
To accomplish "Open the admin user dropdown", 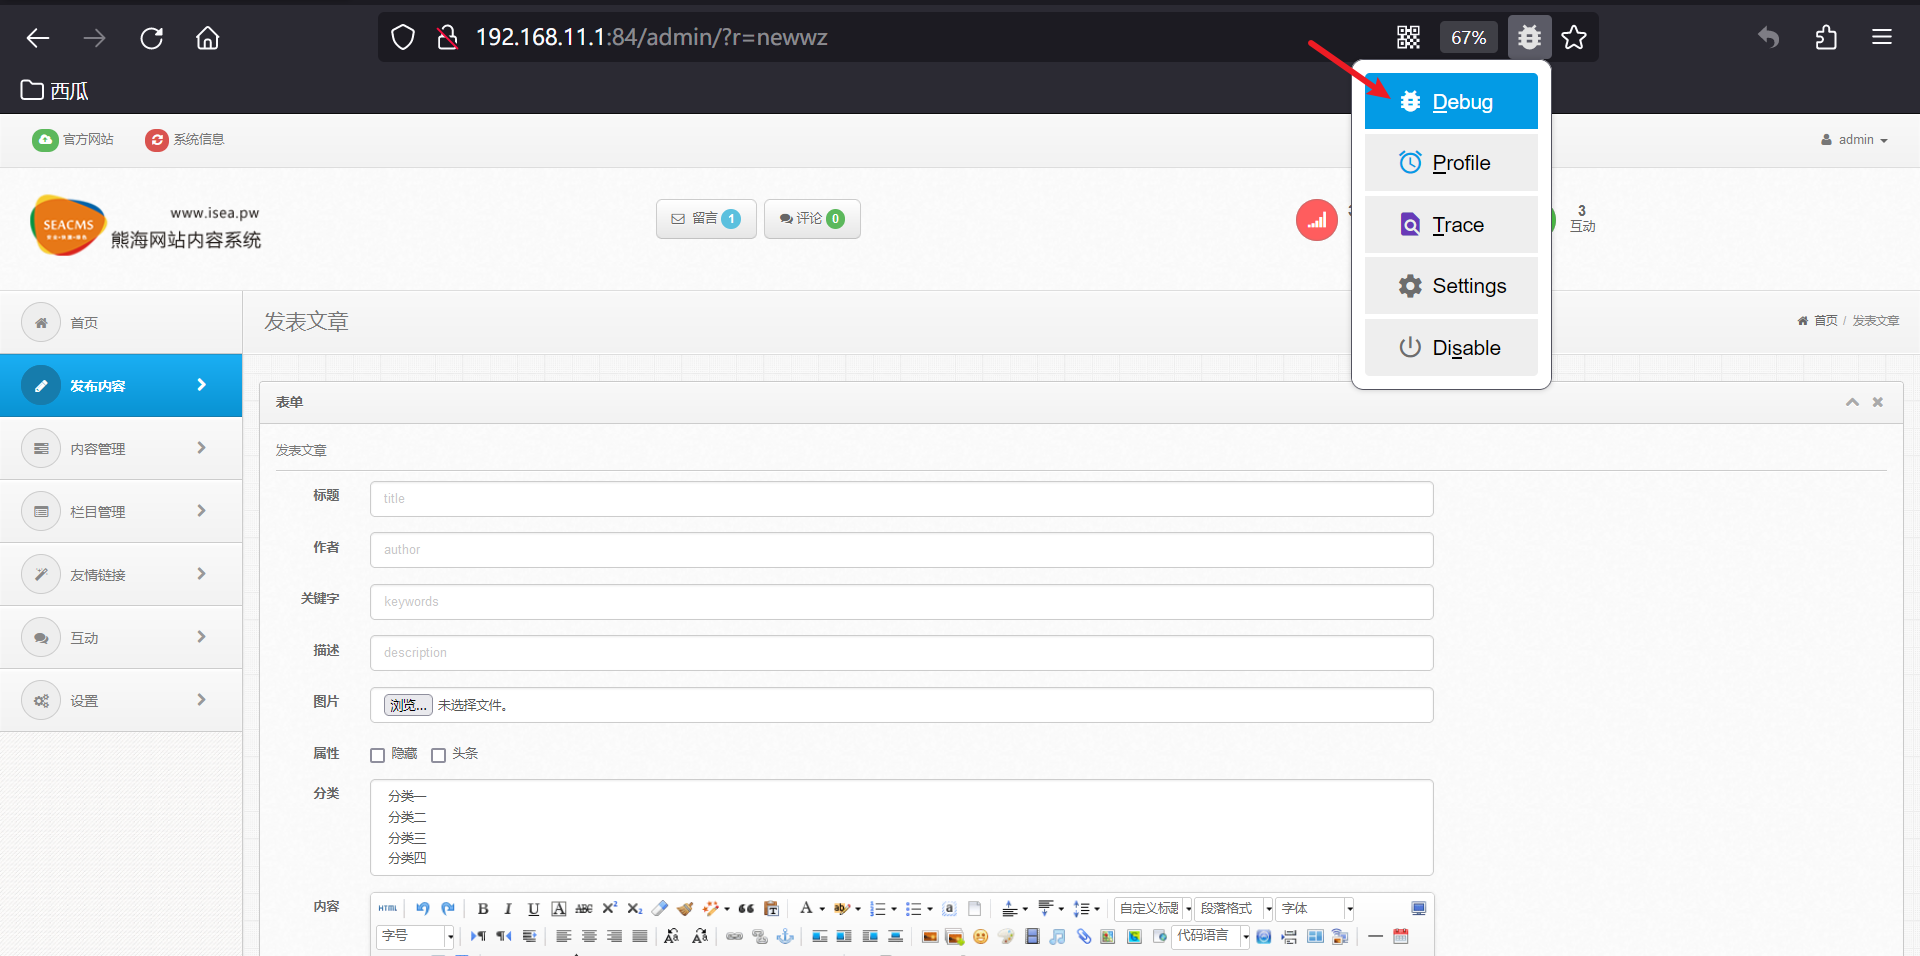I will [1854, 140].
